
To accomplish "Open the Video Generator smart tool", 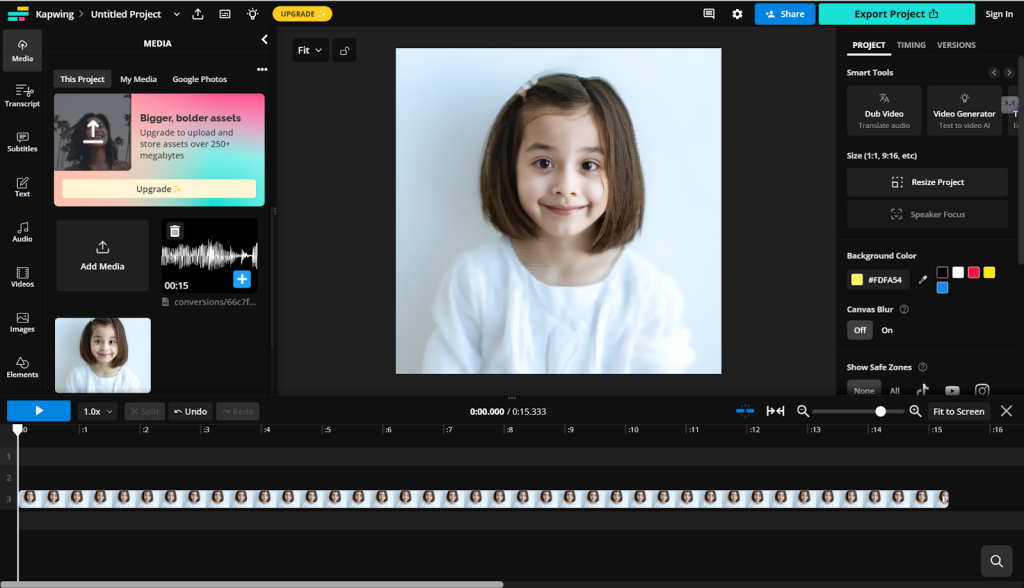I will point(964,110).
